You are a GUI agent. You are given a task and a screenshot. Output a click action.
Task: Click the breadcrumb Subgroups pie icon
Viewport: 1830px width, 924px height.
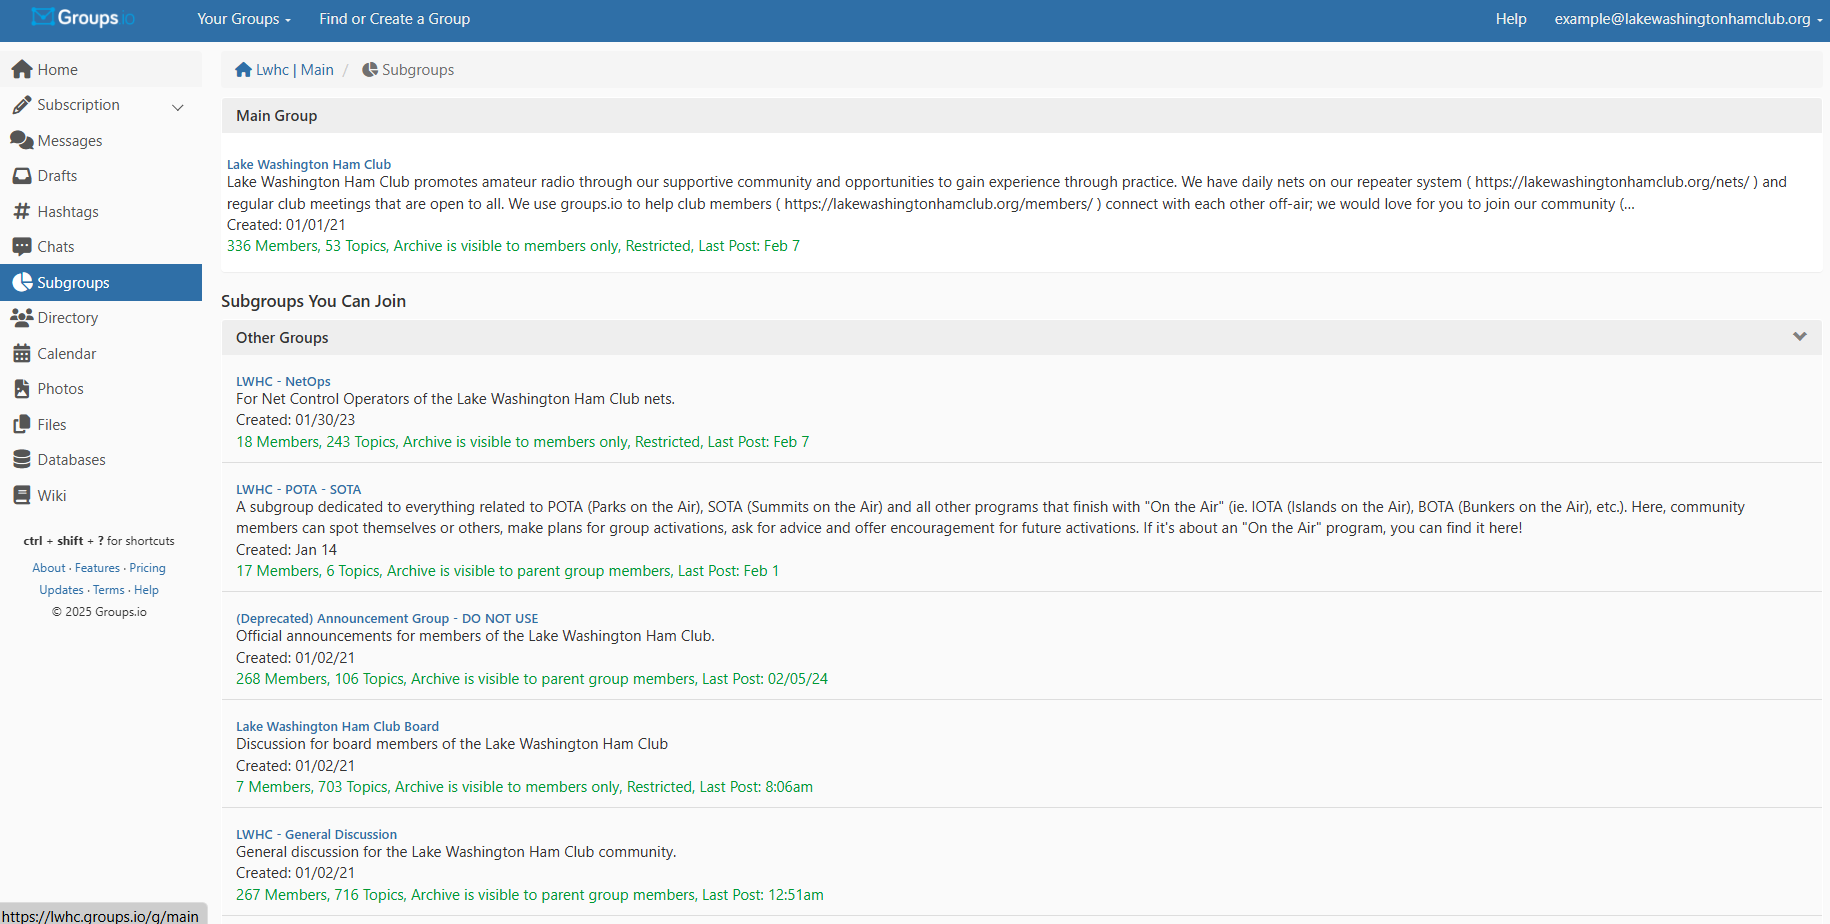[x=370, y=70]
